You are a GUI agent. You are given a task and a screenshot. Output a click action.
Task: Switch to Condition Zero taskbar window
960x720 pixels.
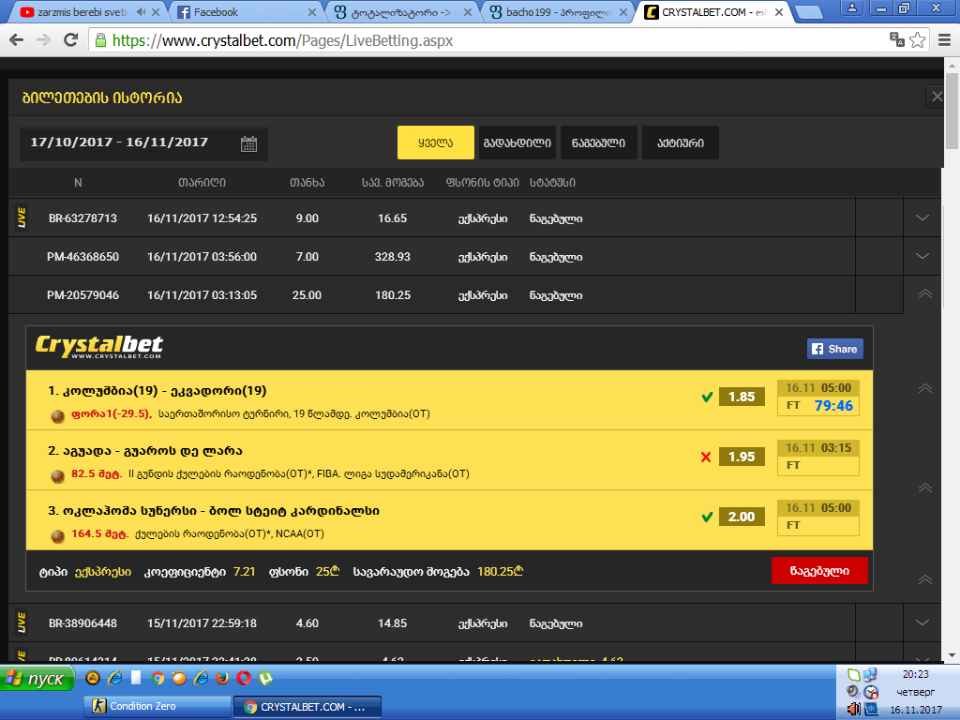[x=157, y=706]
